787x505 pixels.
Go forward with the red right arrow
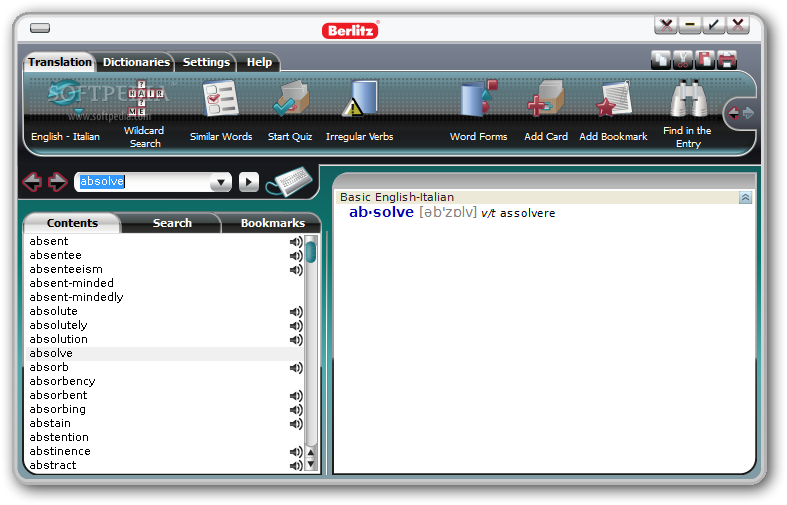click(57, 182)
